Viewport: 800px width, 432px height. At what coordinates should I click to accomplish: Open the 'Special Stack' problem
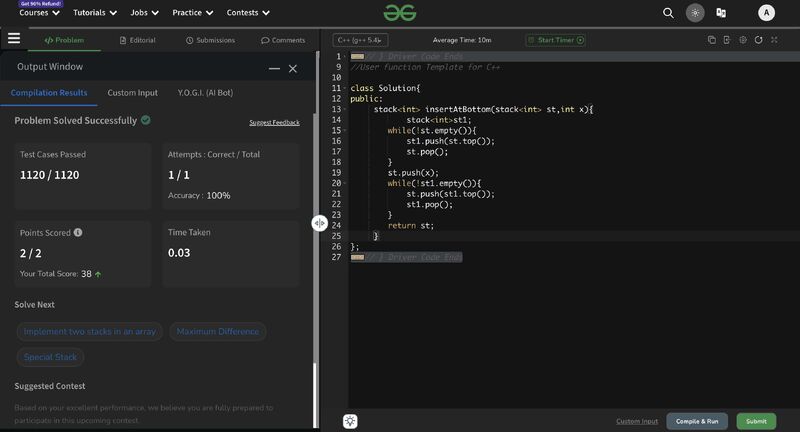pos(51,357)
